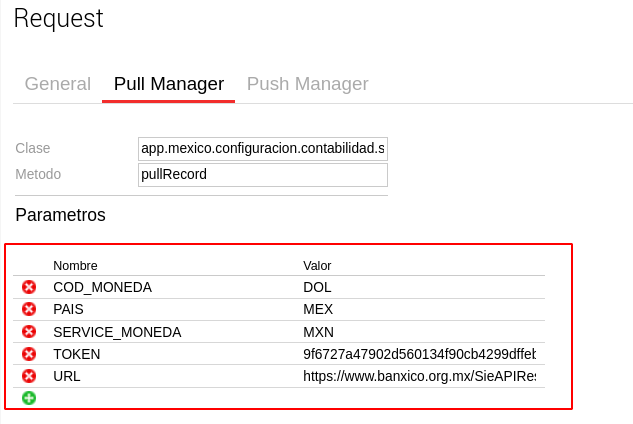This screenshot has width=633, height=424.
Task: Click the Valor column header
Action: click(317, 265)
